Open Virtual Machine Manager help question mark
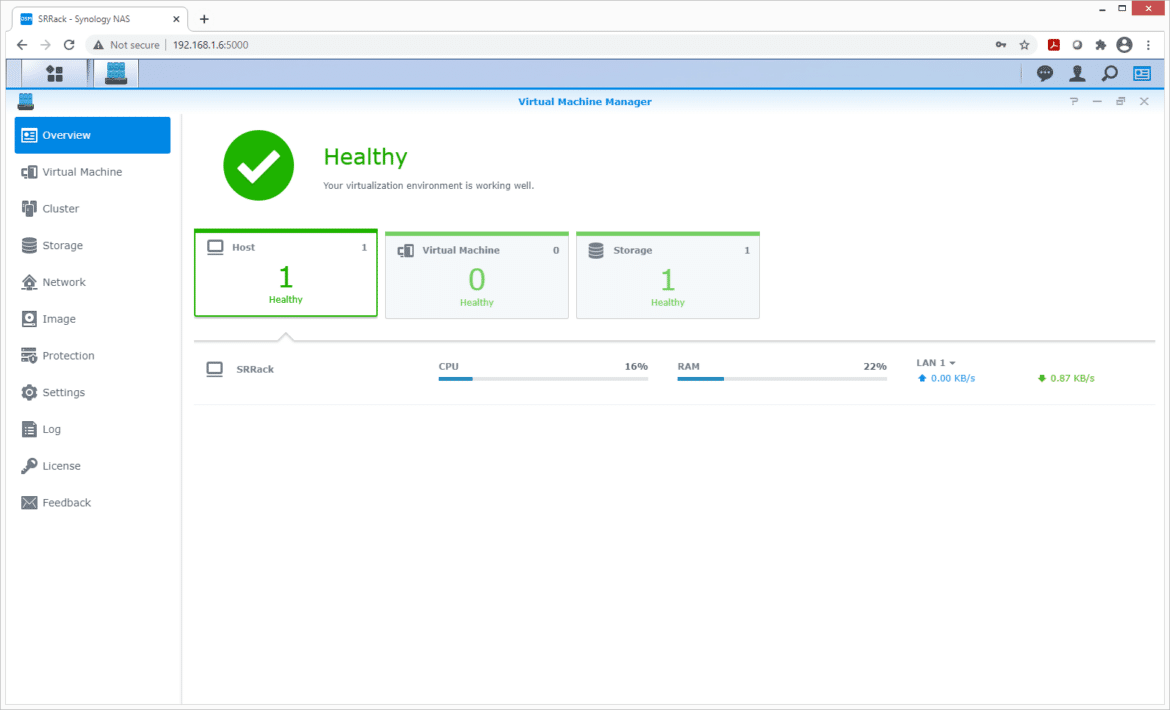 click(1074, 101)
